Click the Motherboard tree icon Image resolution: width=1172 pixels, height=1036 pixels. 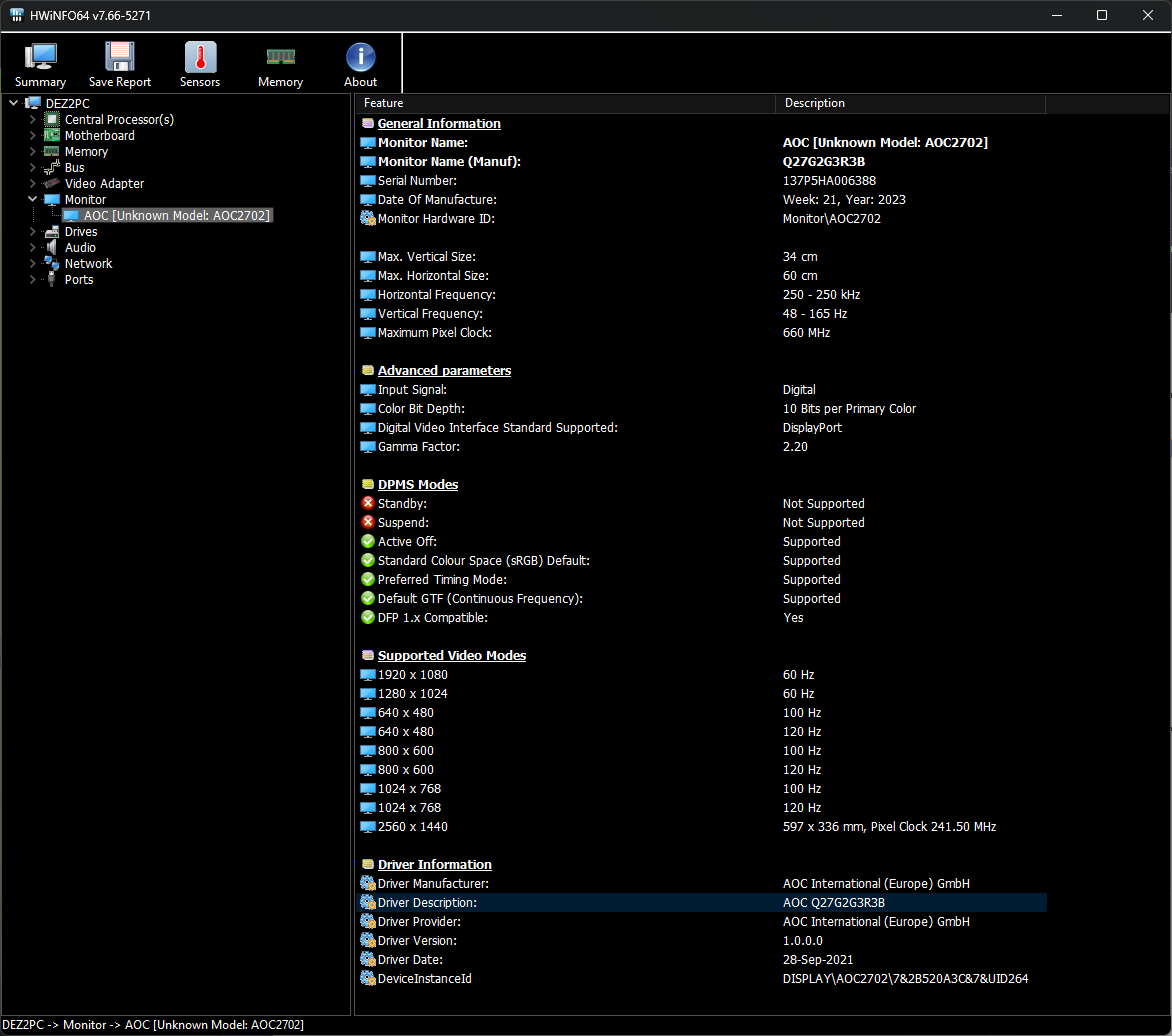[x=52, y=135]
